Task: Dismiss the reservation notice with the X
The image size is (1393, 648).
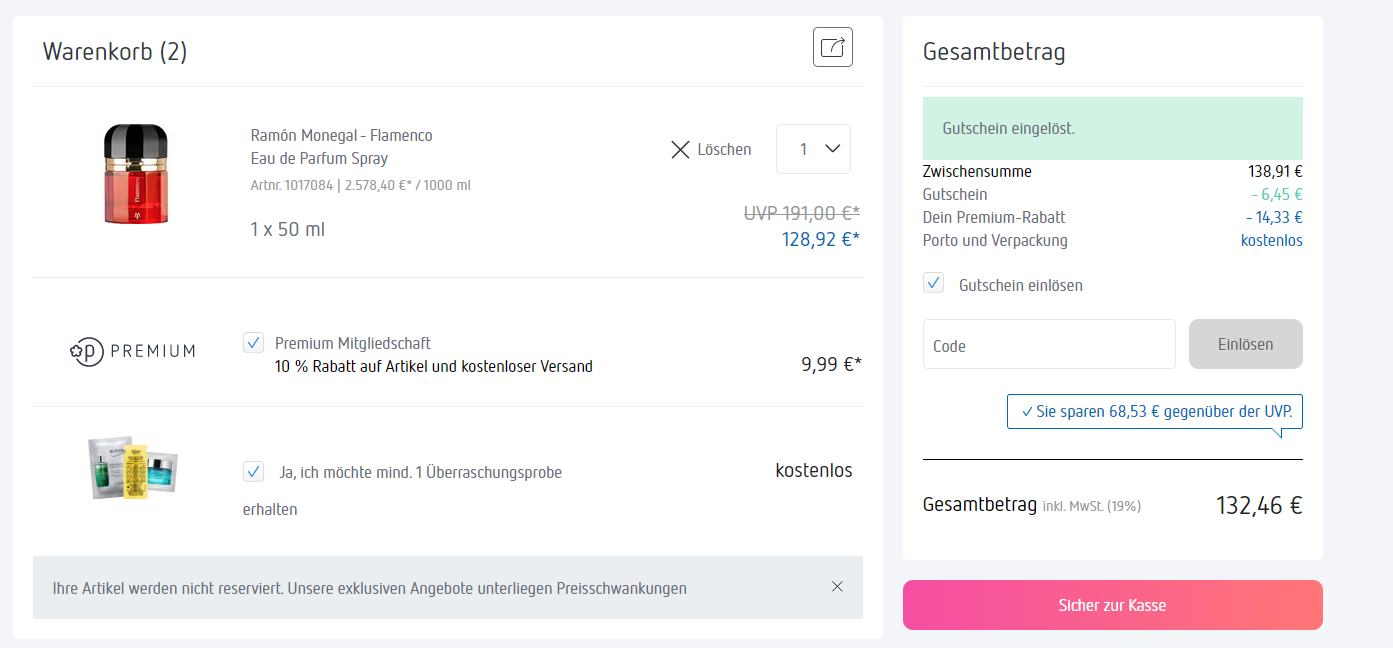Action: click(x=837, y=587)
